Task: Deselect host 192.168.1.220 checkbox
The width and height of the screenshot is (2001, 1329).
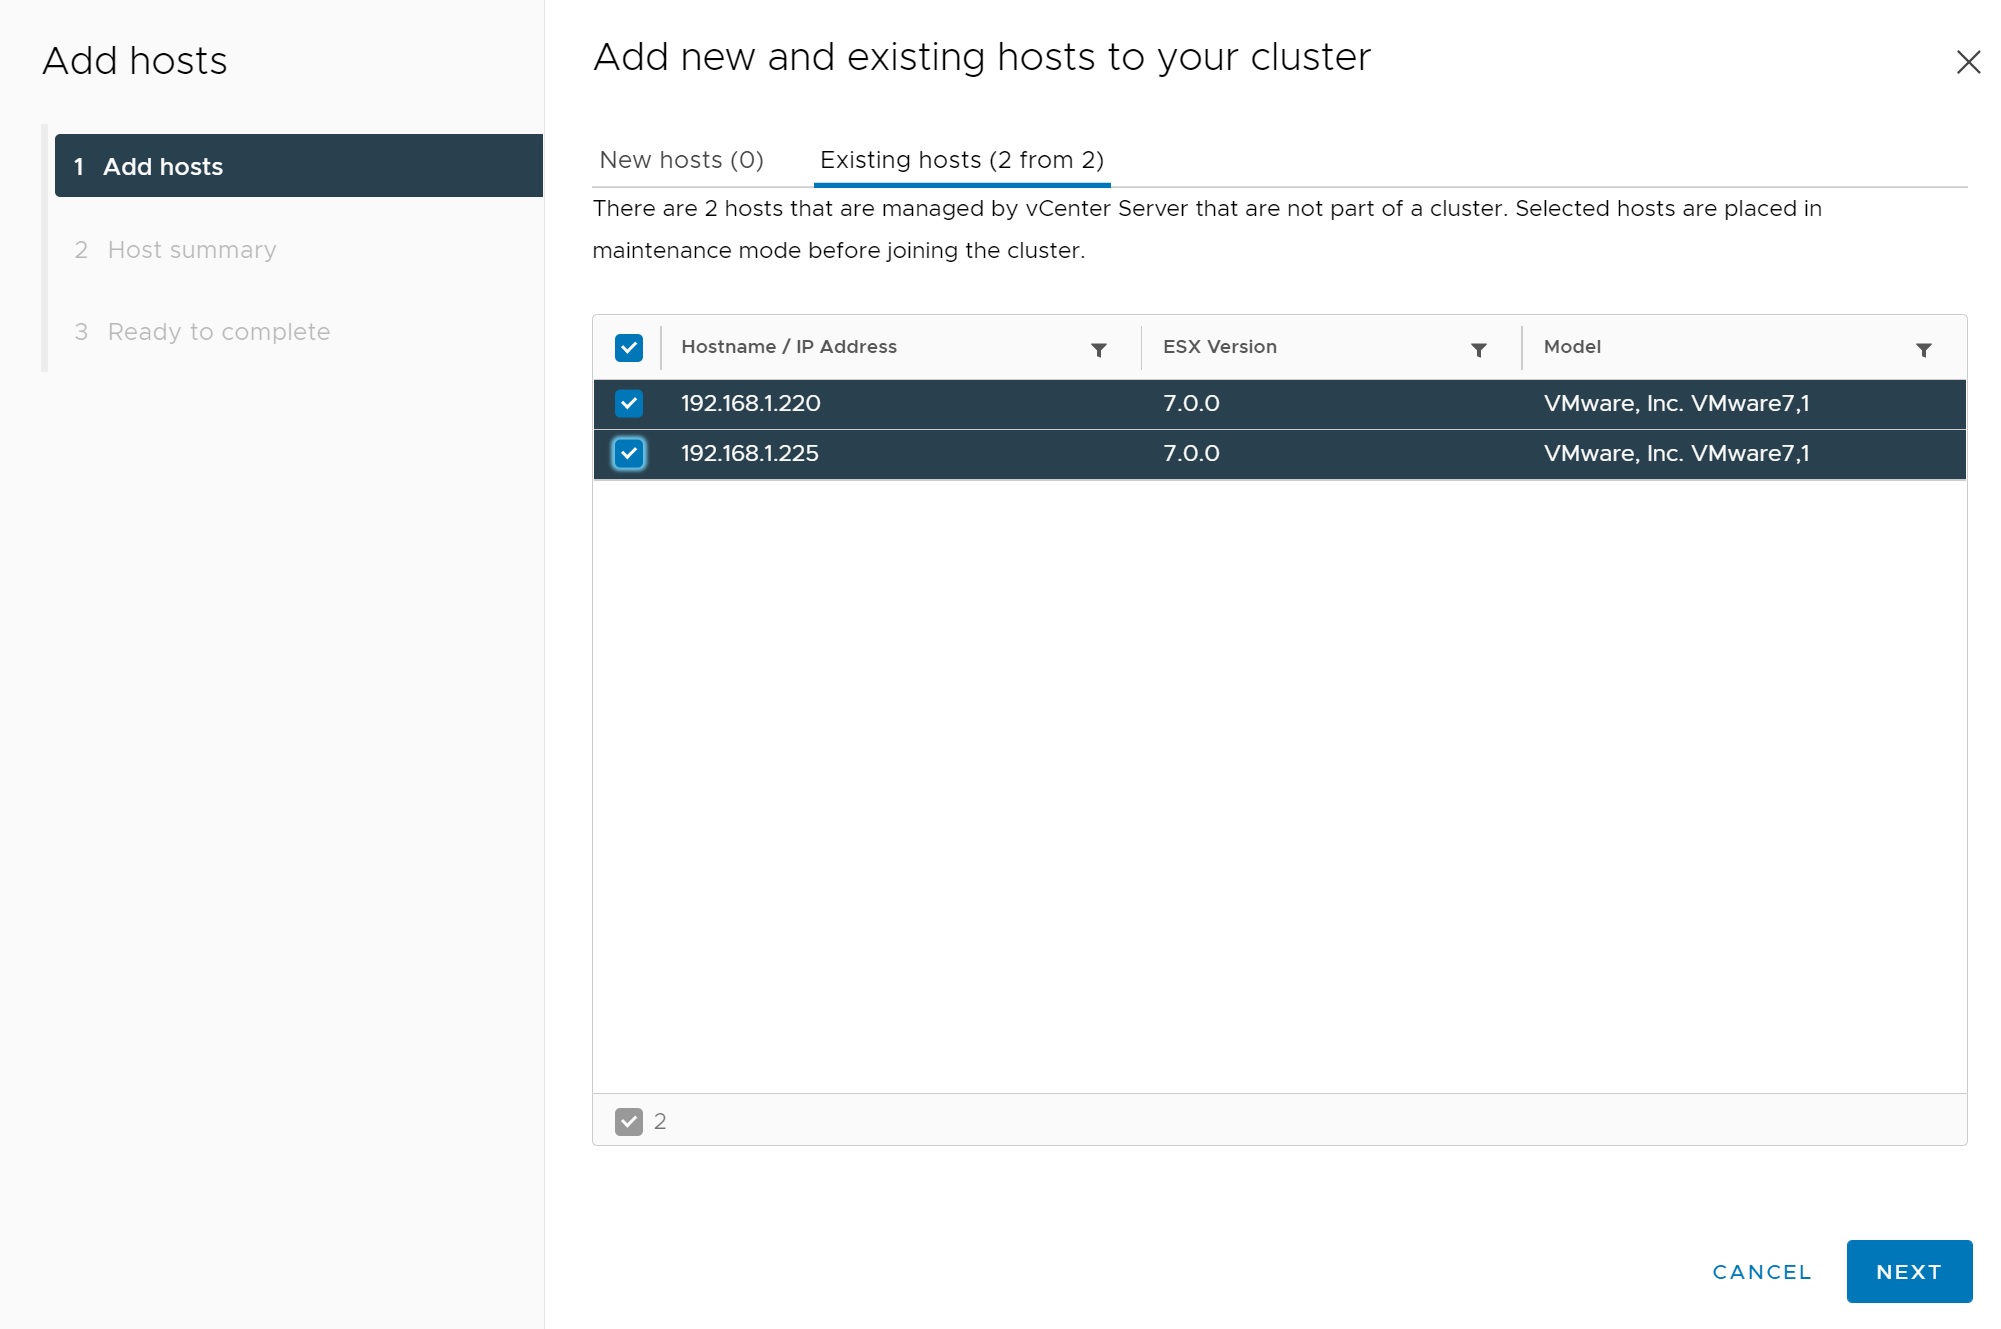Action: pyautogui.click(x=629, y=404)
